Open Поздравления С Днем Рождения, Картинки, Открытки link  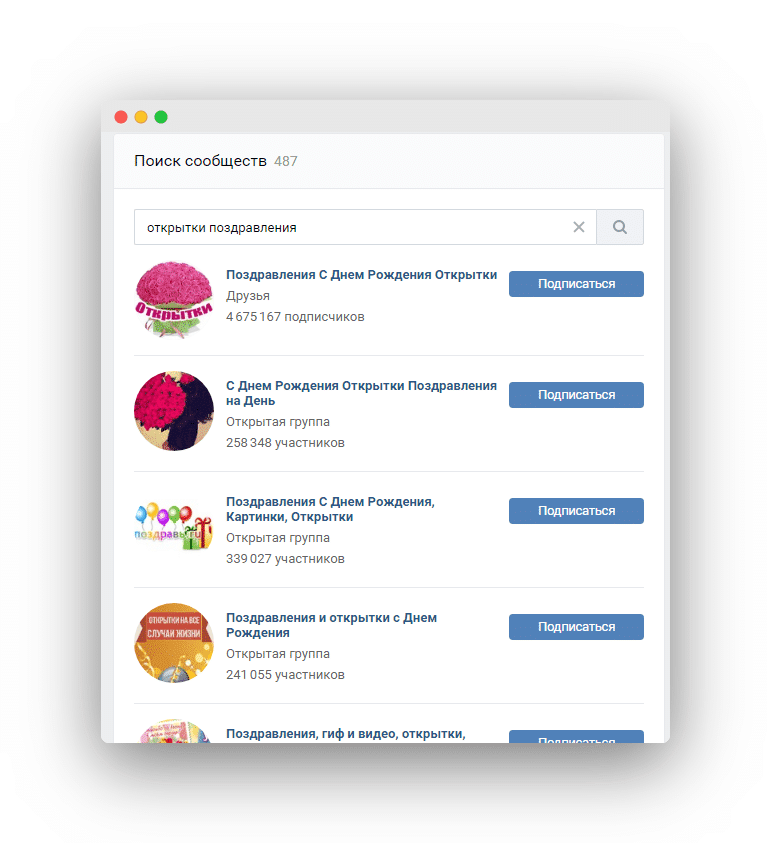[330, 509]
